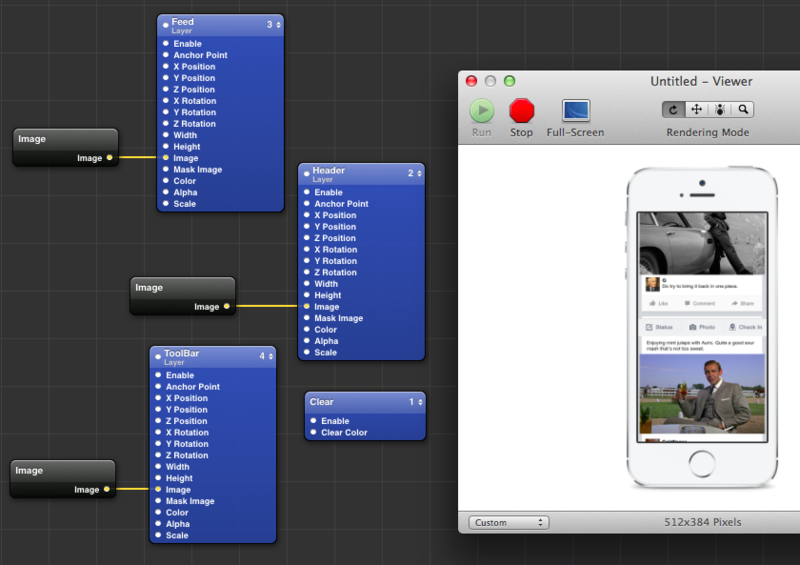
Task: Click the red Stop button in Viewer
Action: pos(521,111)
